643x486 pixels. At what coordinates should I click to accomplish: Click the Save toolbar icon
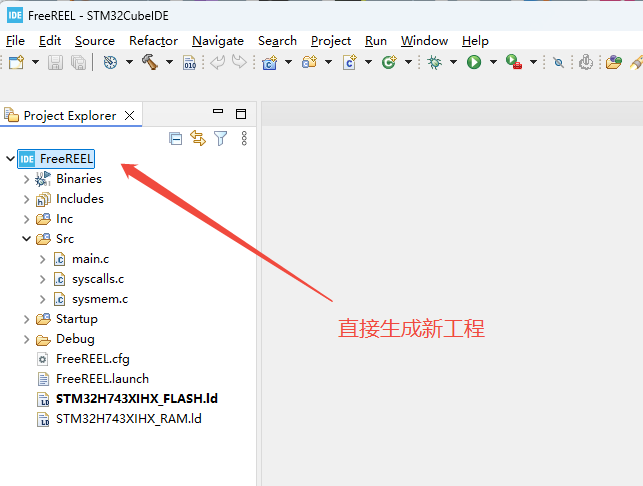[x=55, y=62]
